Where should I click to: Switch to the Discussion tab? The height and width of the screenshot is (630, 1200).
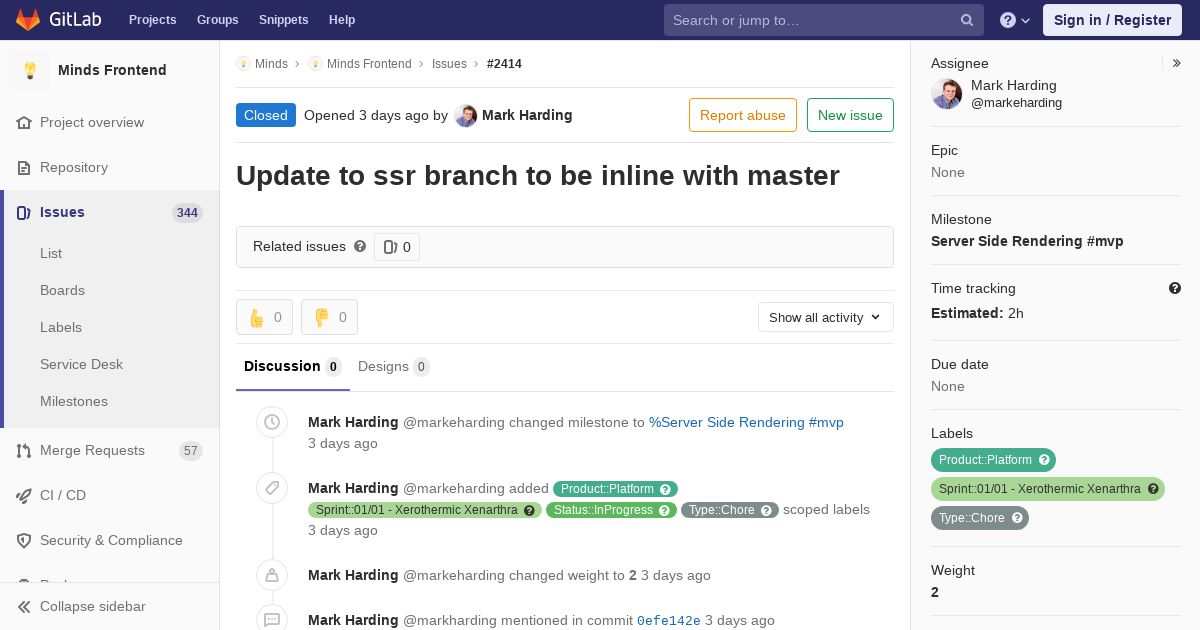pos(293,367)
